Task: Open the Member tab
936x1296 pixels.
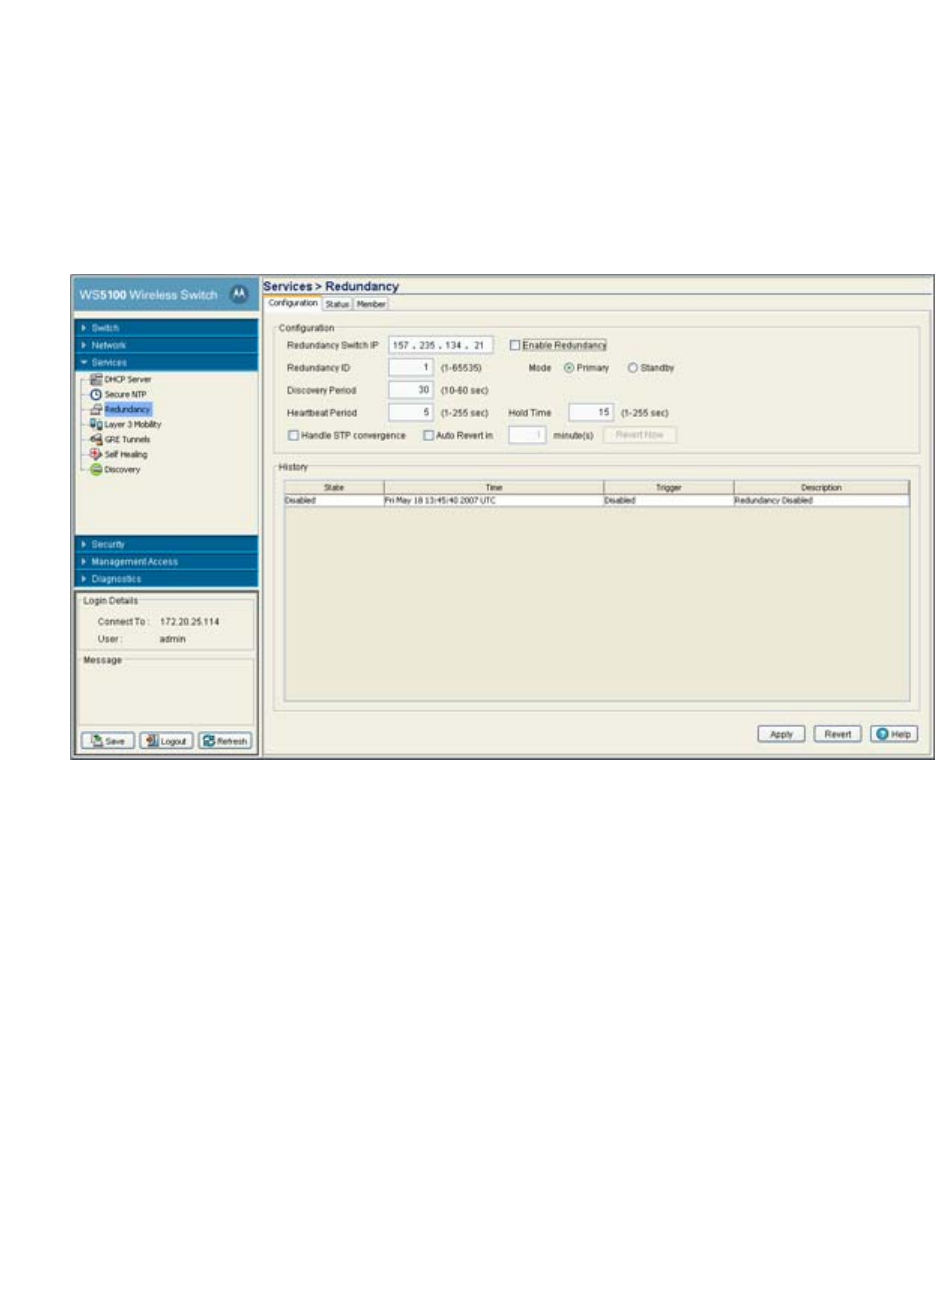Action: coord(371,304)
